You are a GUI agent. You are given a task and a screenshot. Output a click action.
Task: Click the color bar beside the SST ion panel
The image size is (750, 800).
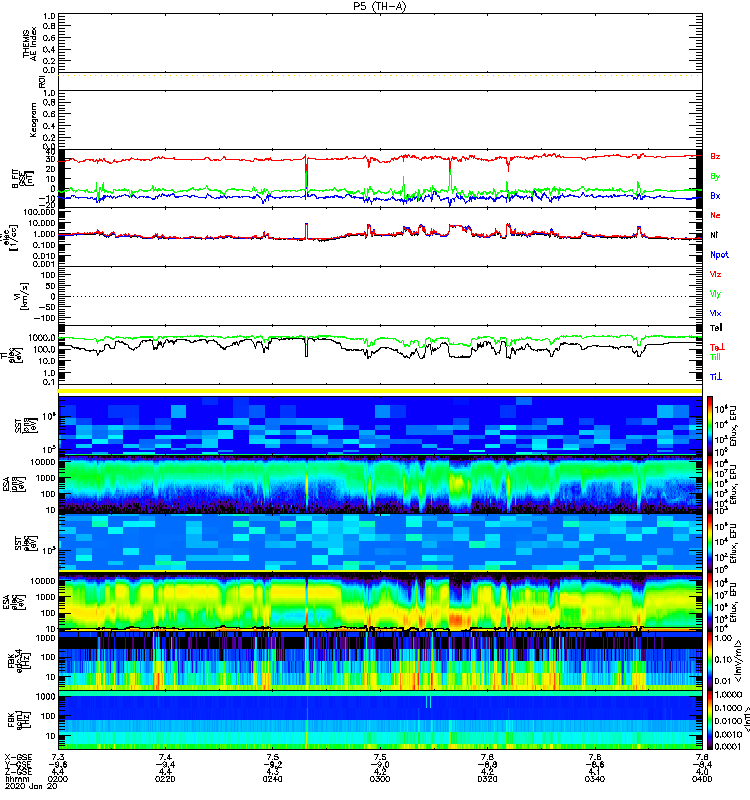tap(710, 424)
